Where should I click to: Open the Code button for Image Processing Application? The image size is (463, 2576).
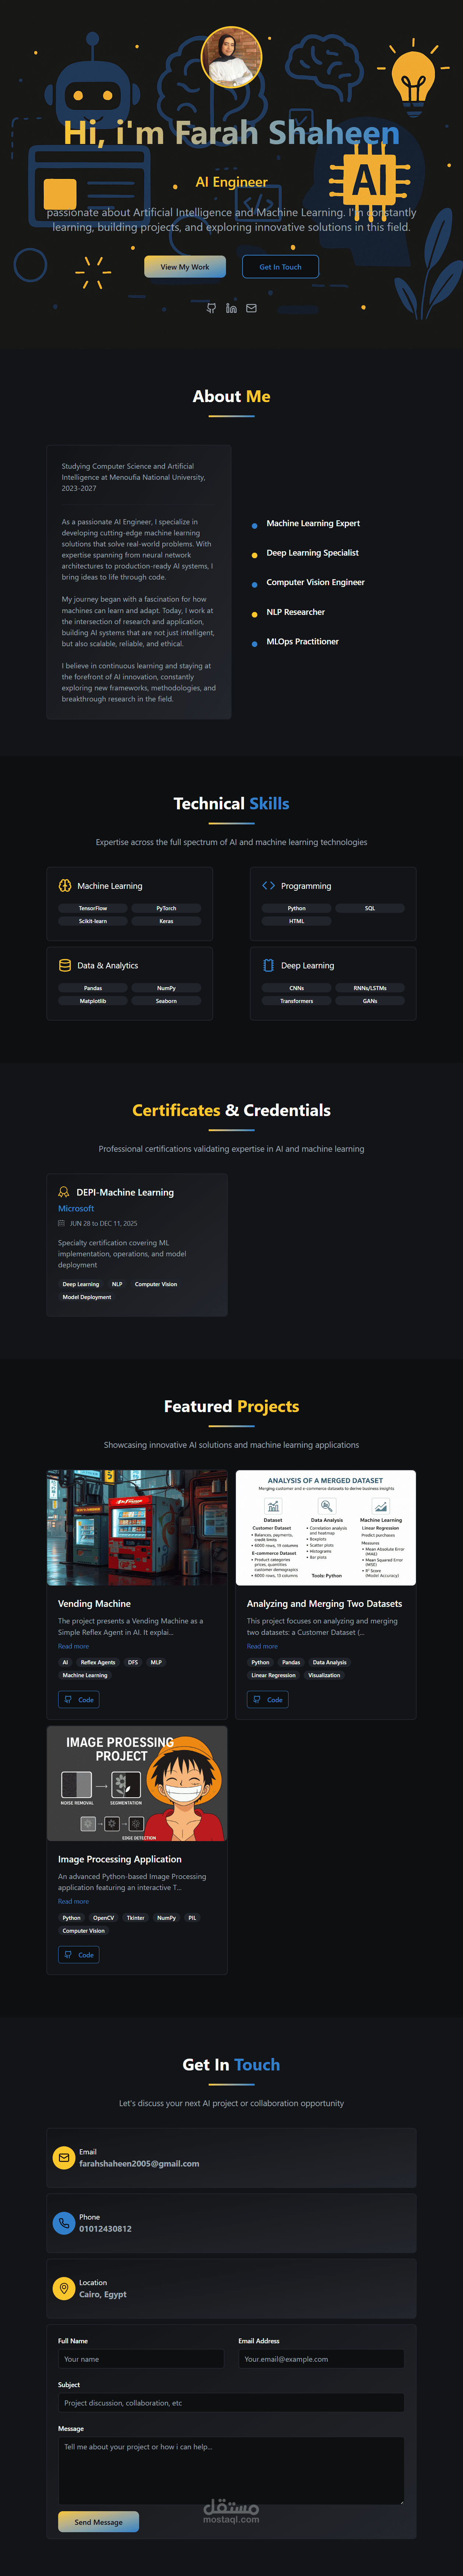click(x=79, y=1955)
